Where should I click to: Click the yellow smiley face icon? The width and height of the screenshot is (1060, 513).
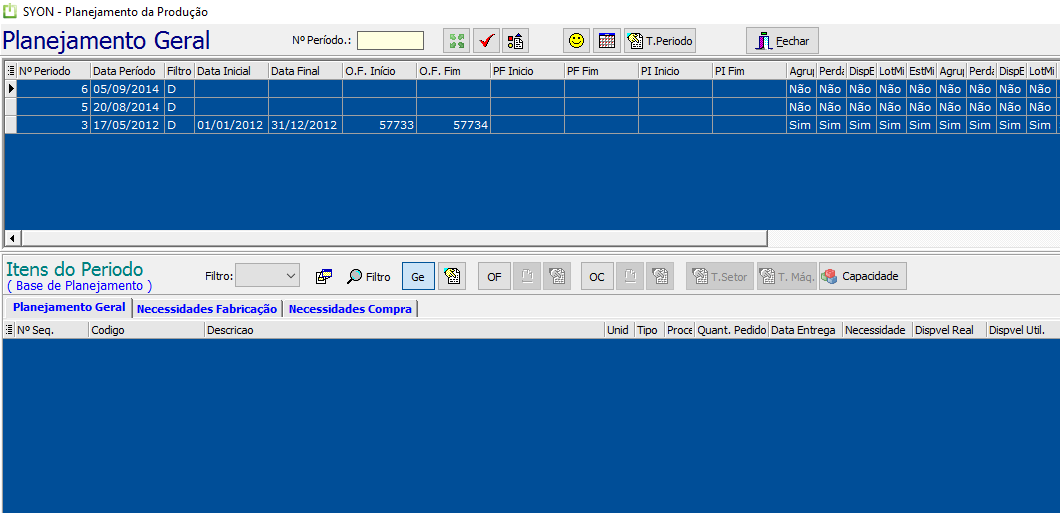(576, 41)
